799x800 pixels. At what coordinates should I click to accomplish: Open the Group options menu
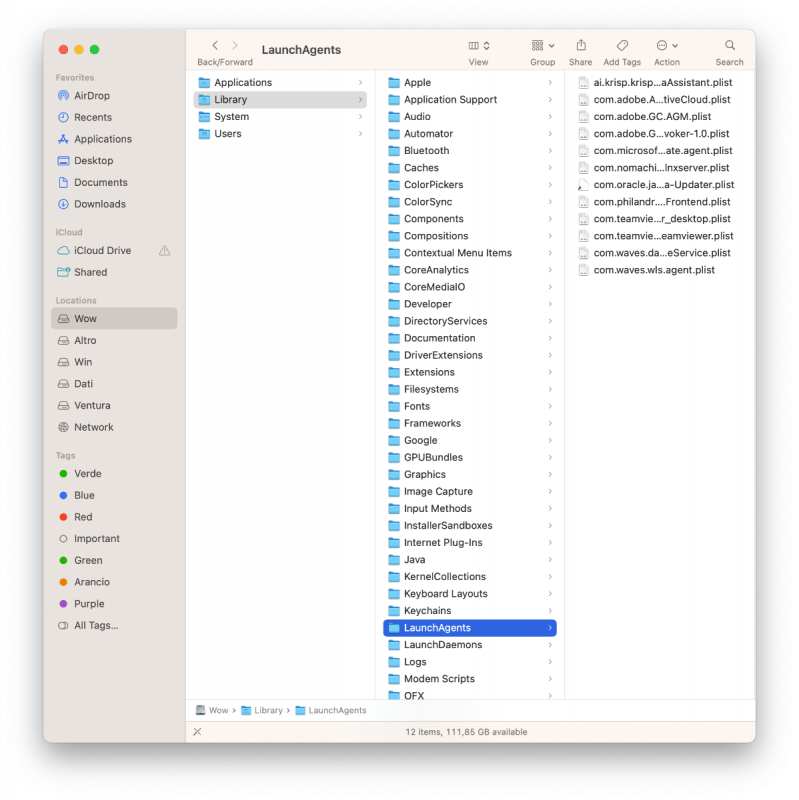[x=542, y=46]
